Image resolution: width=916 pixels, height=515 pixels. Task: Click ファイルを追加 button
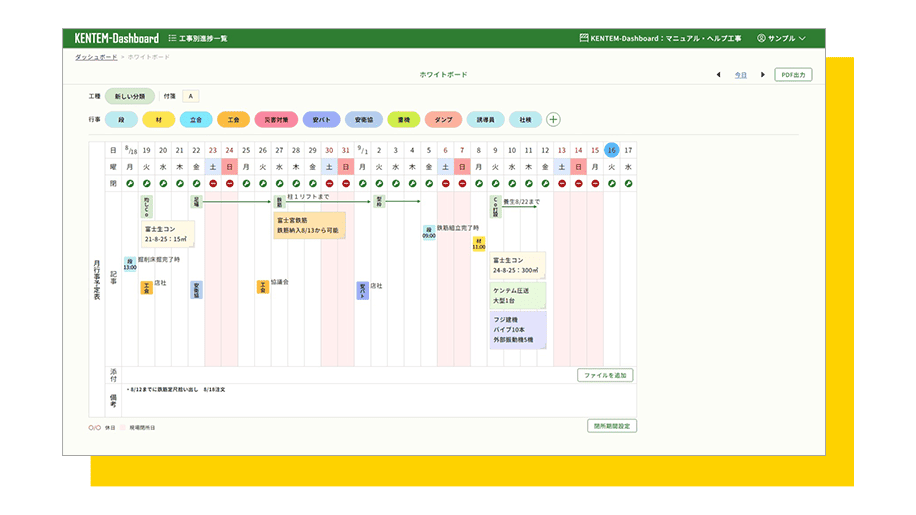[605, 375]
